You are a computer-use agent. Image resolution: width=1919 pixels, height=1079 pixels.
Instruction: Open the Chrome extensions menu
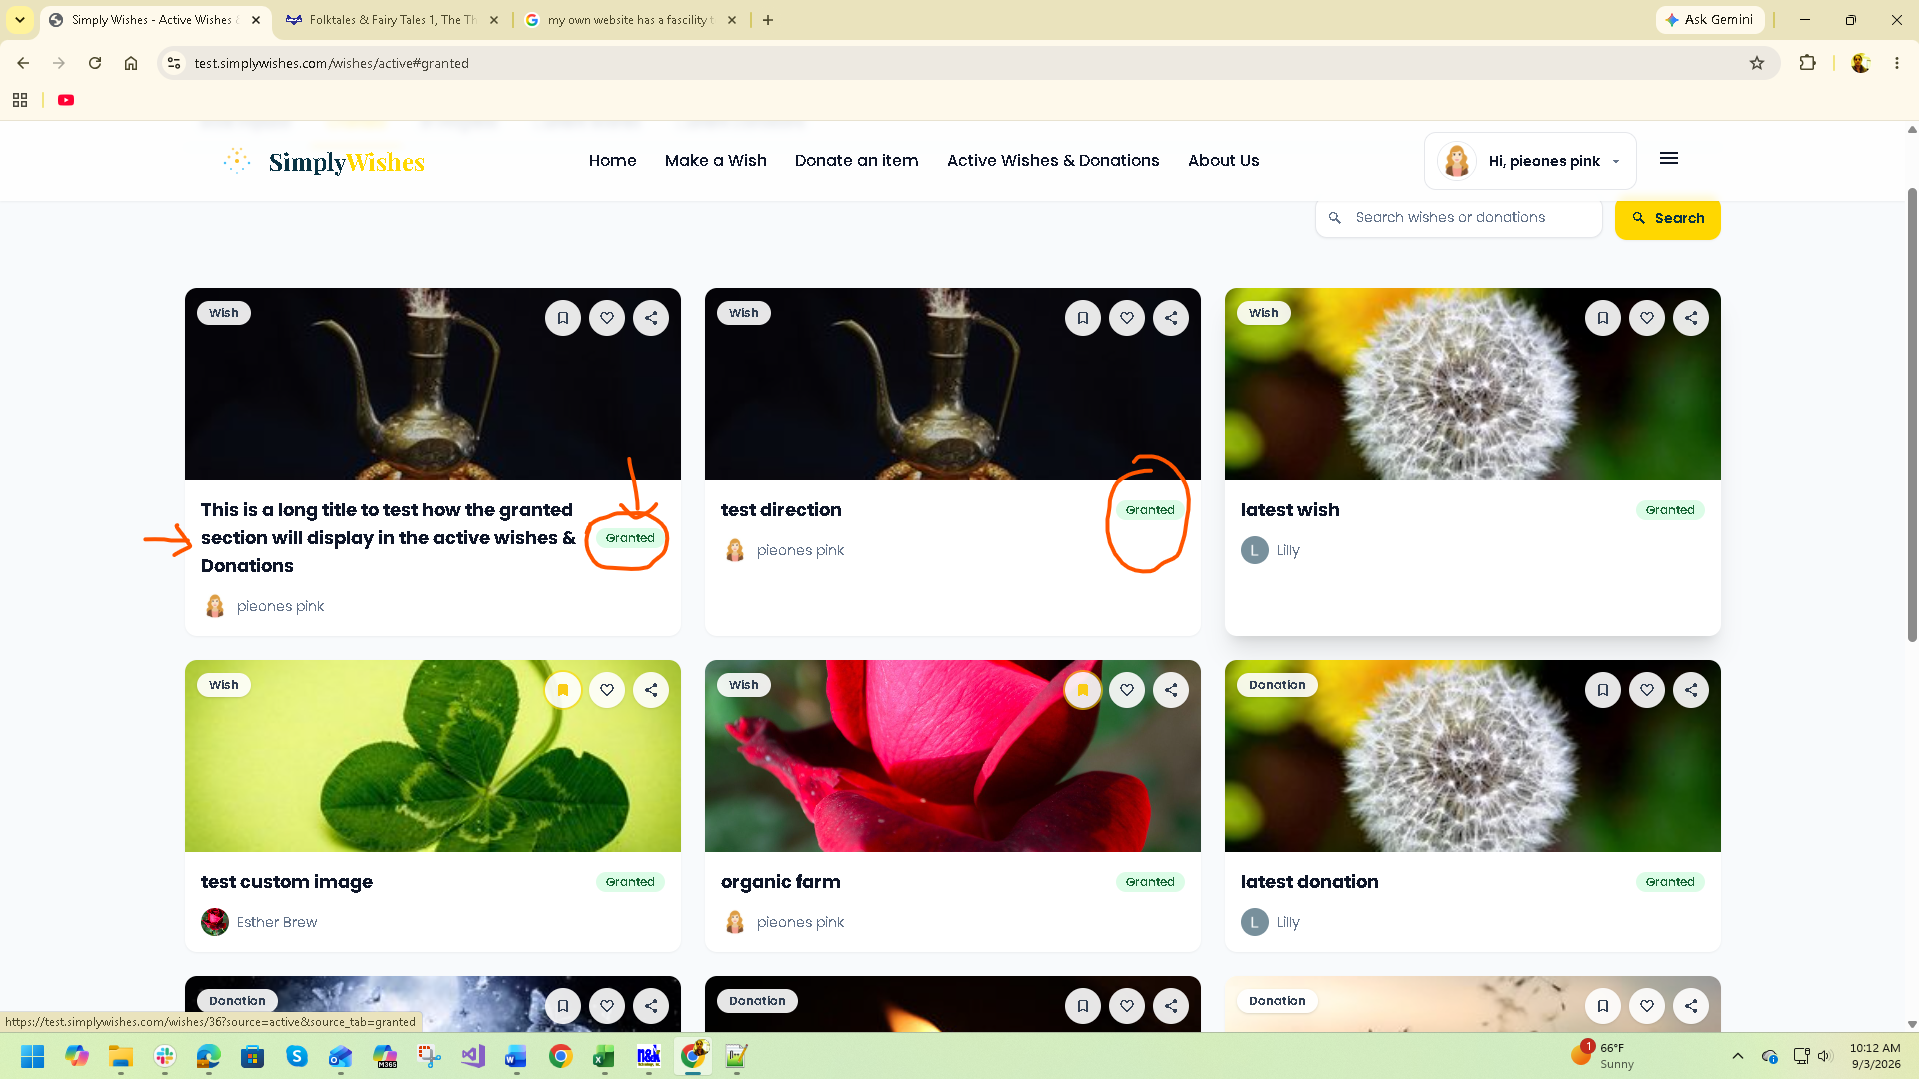(x=1807, y=63)
